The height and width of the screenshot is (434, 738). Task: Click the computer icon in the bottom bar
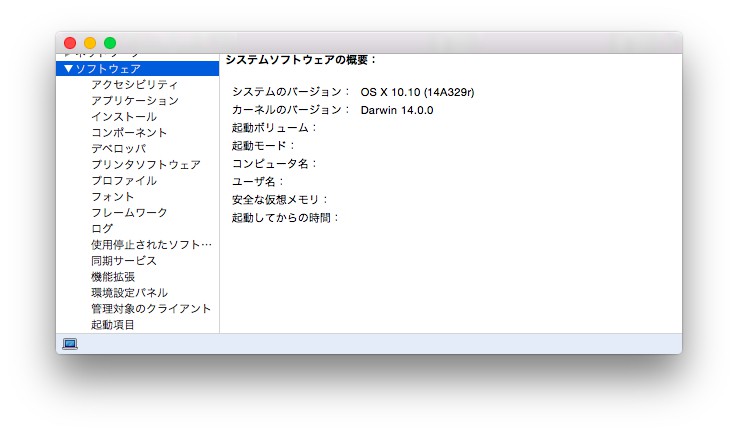click(x=70, y=344)
